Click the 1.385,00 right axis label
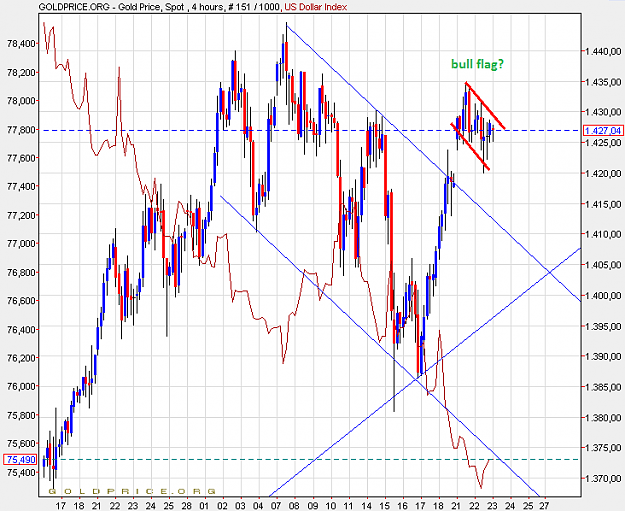625x511 pixels. pos(603,387)
